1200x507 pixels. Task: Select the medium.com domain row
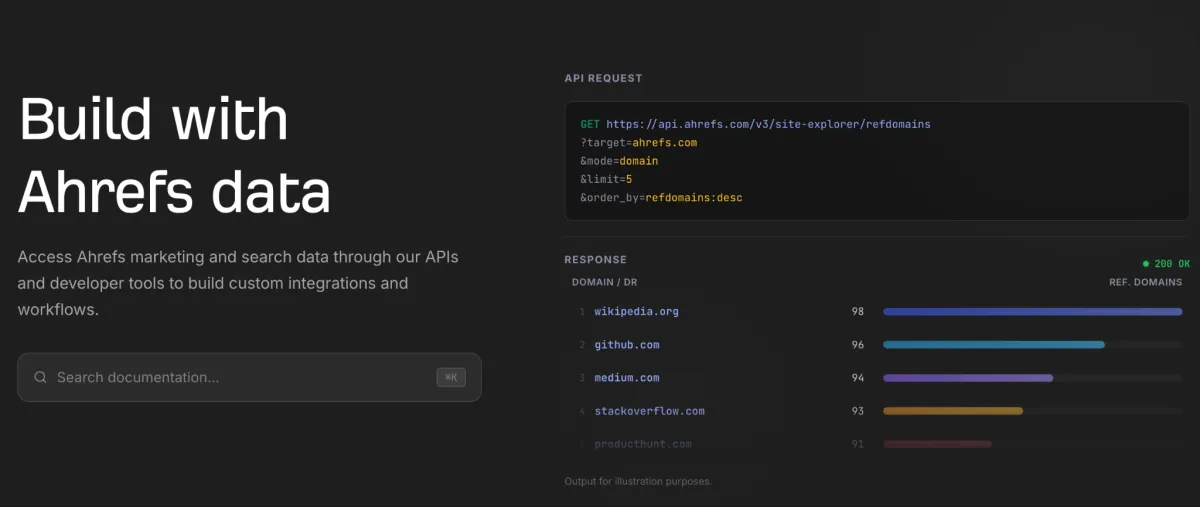pos(877,378)
